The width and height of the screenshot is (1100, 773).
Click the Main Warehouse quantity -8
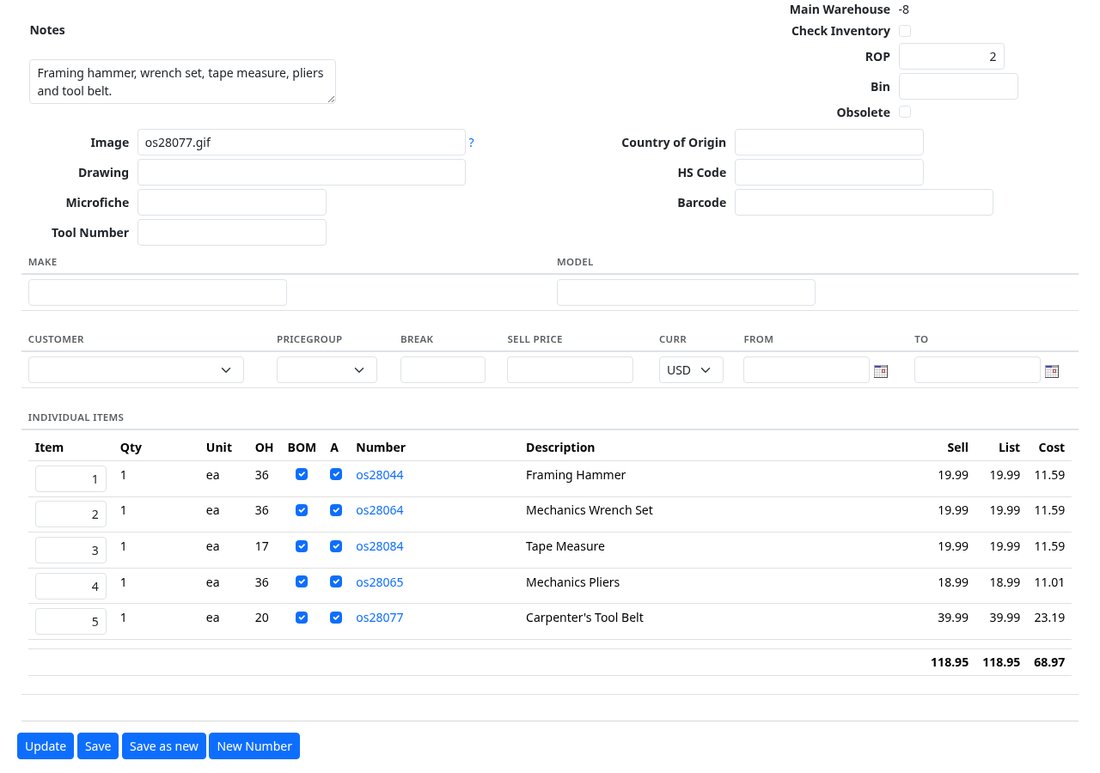904,10
